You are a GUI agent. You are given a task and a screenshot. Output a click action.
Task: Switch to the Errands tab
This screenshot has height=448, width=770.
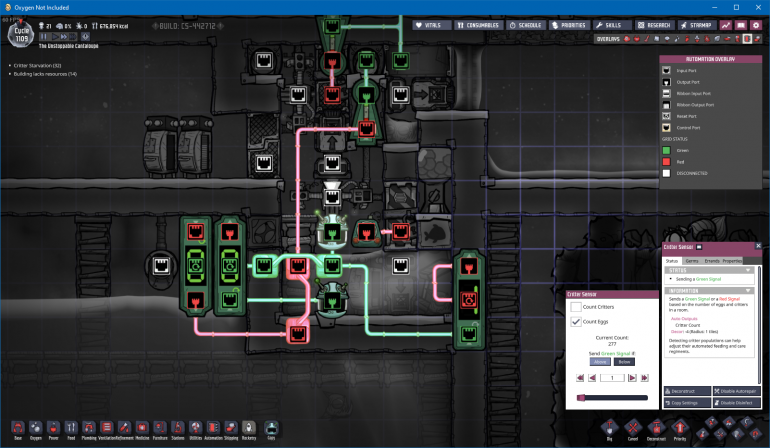coord(712,261)
